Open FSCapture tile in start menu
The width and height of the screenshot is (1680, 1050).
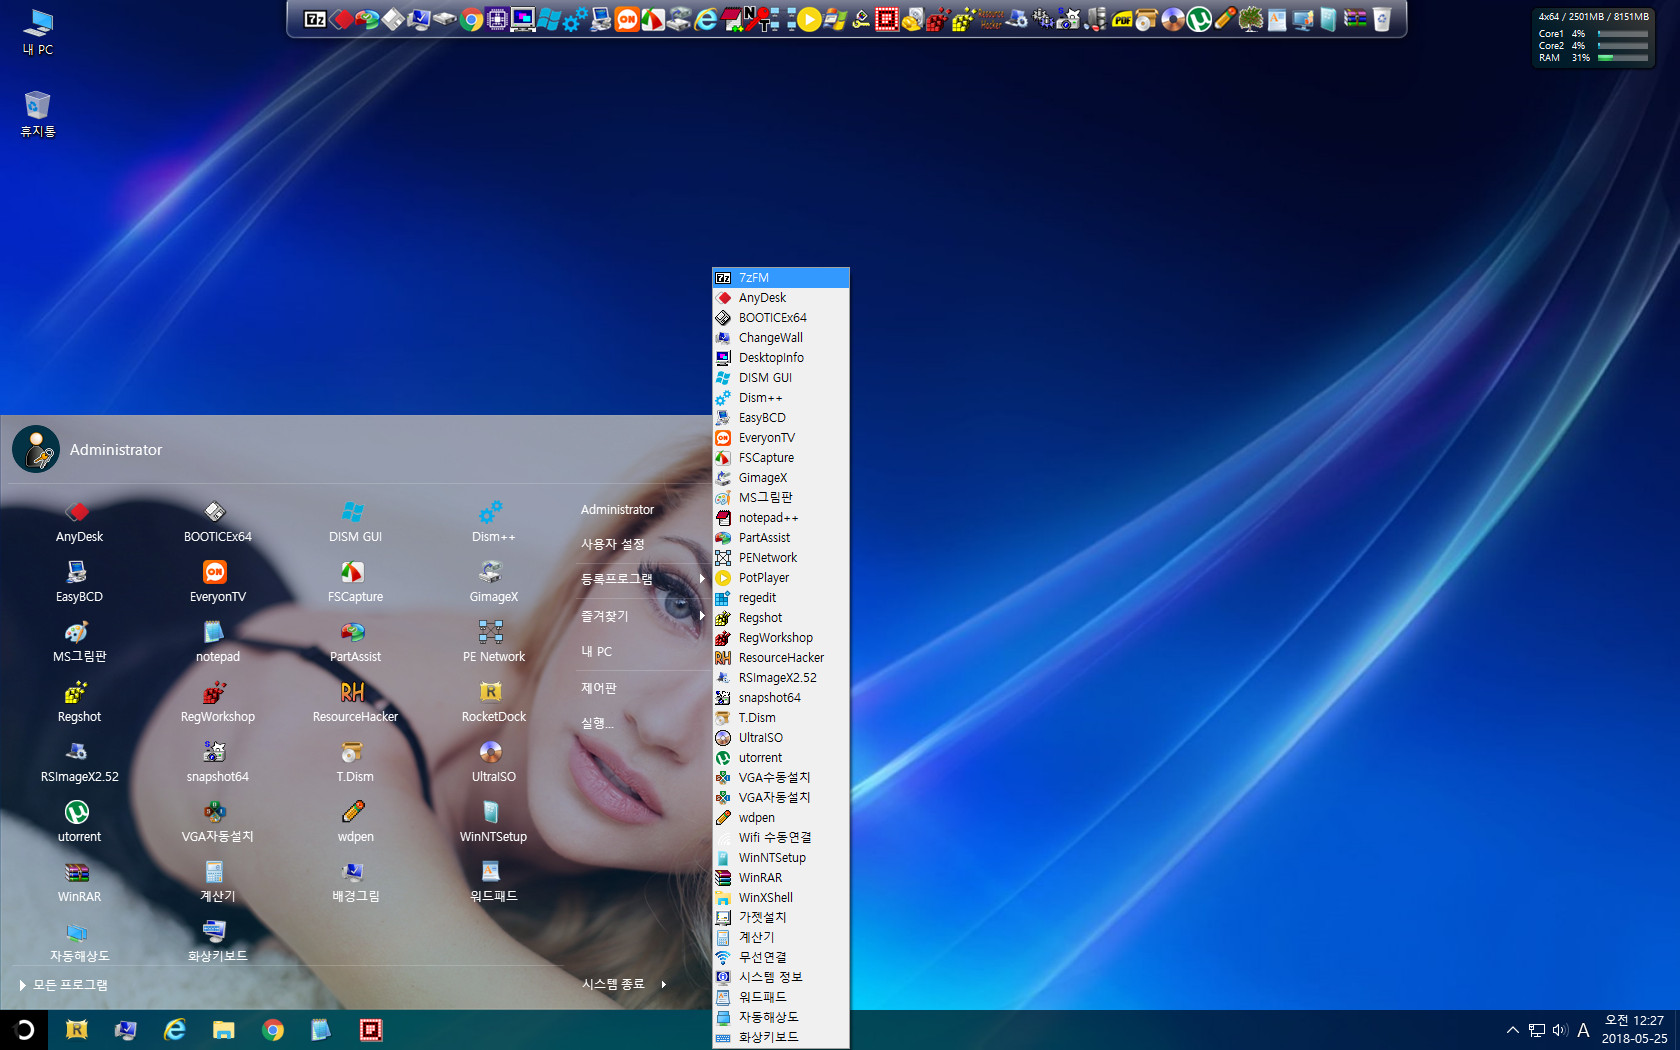355,582
